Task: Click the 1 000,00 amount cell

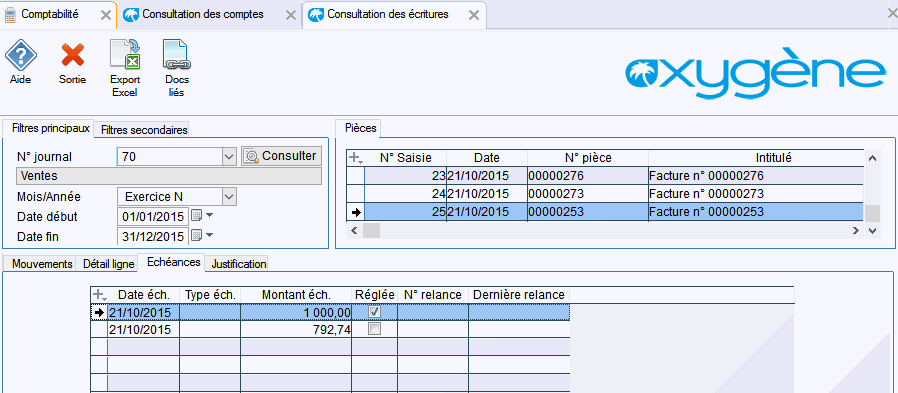Action: pyautogui.click(x=296, y=312)
